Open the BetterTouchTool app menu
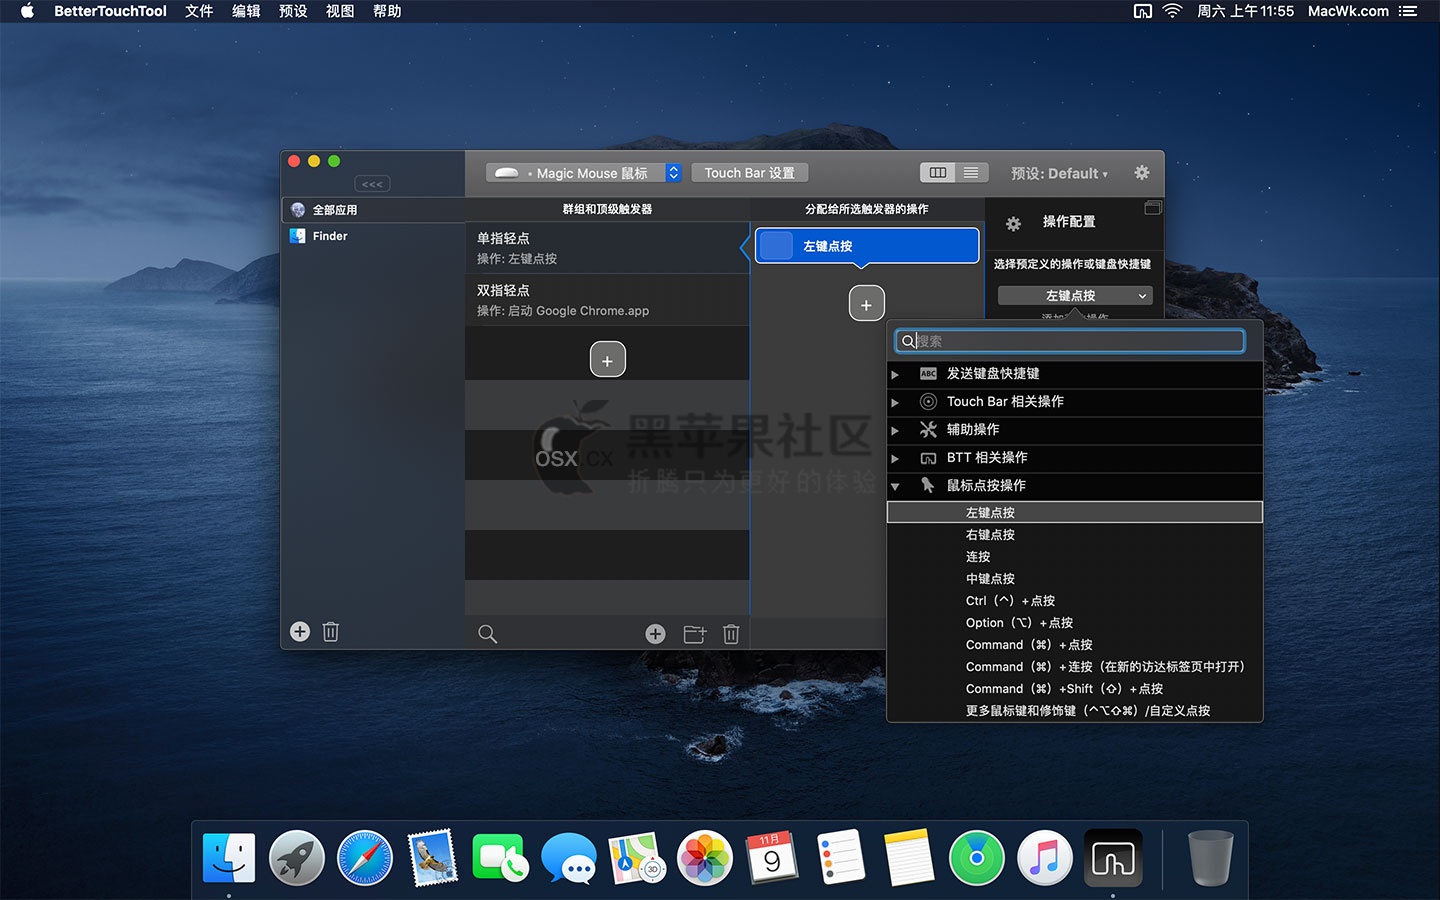The width and height of the screenshot is (1440, 900). [110, 11]
